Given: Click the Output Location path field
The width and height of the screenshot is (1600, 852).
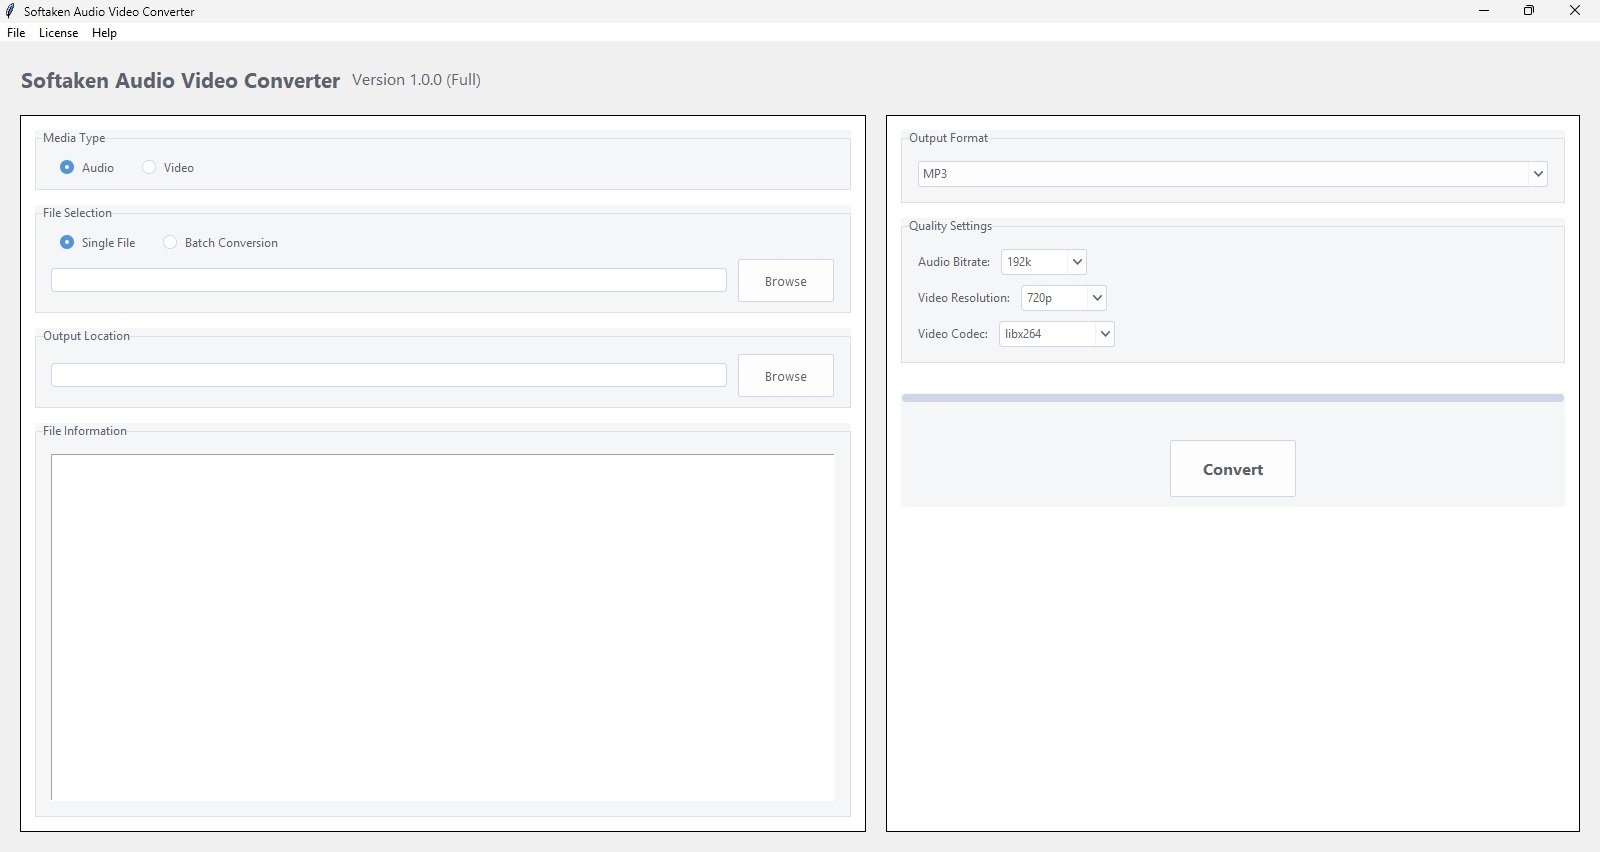Looking at the screenshot, I should click(388, 375).
